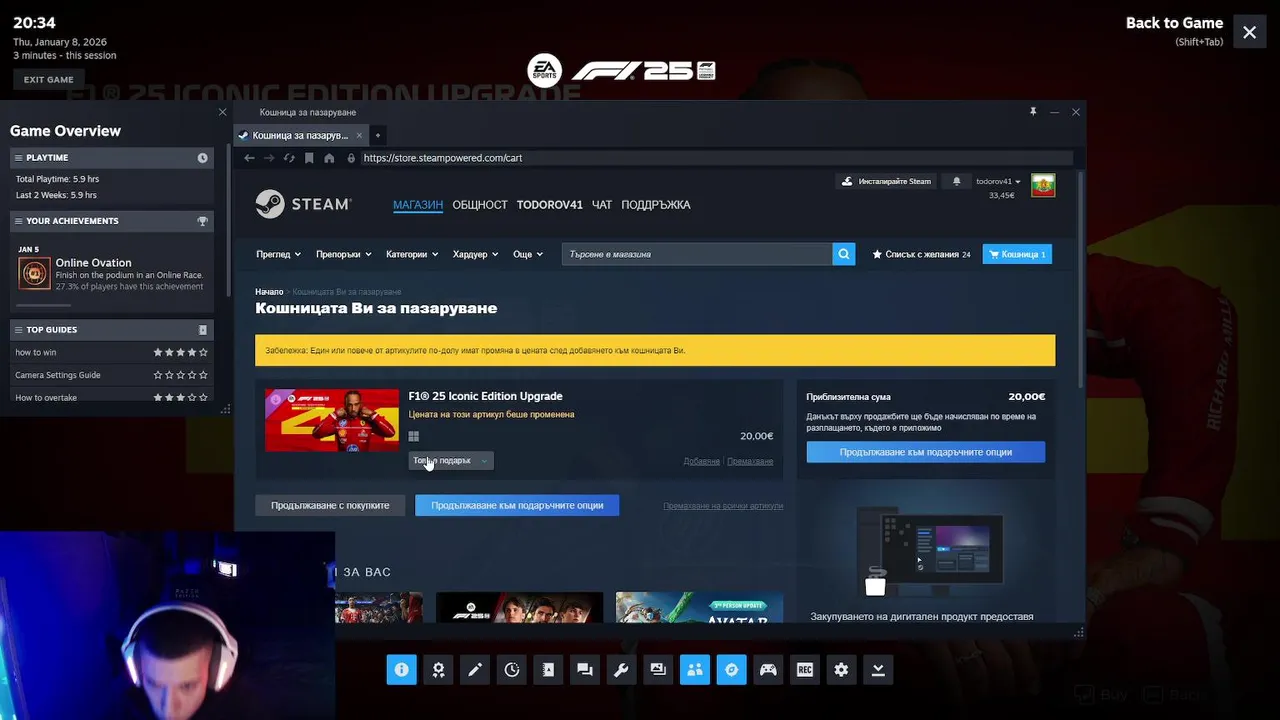
Task: Click into the store search field
Action: coord(697,254)
